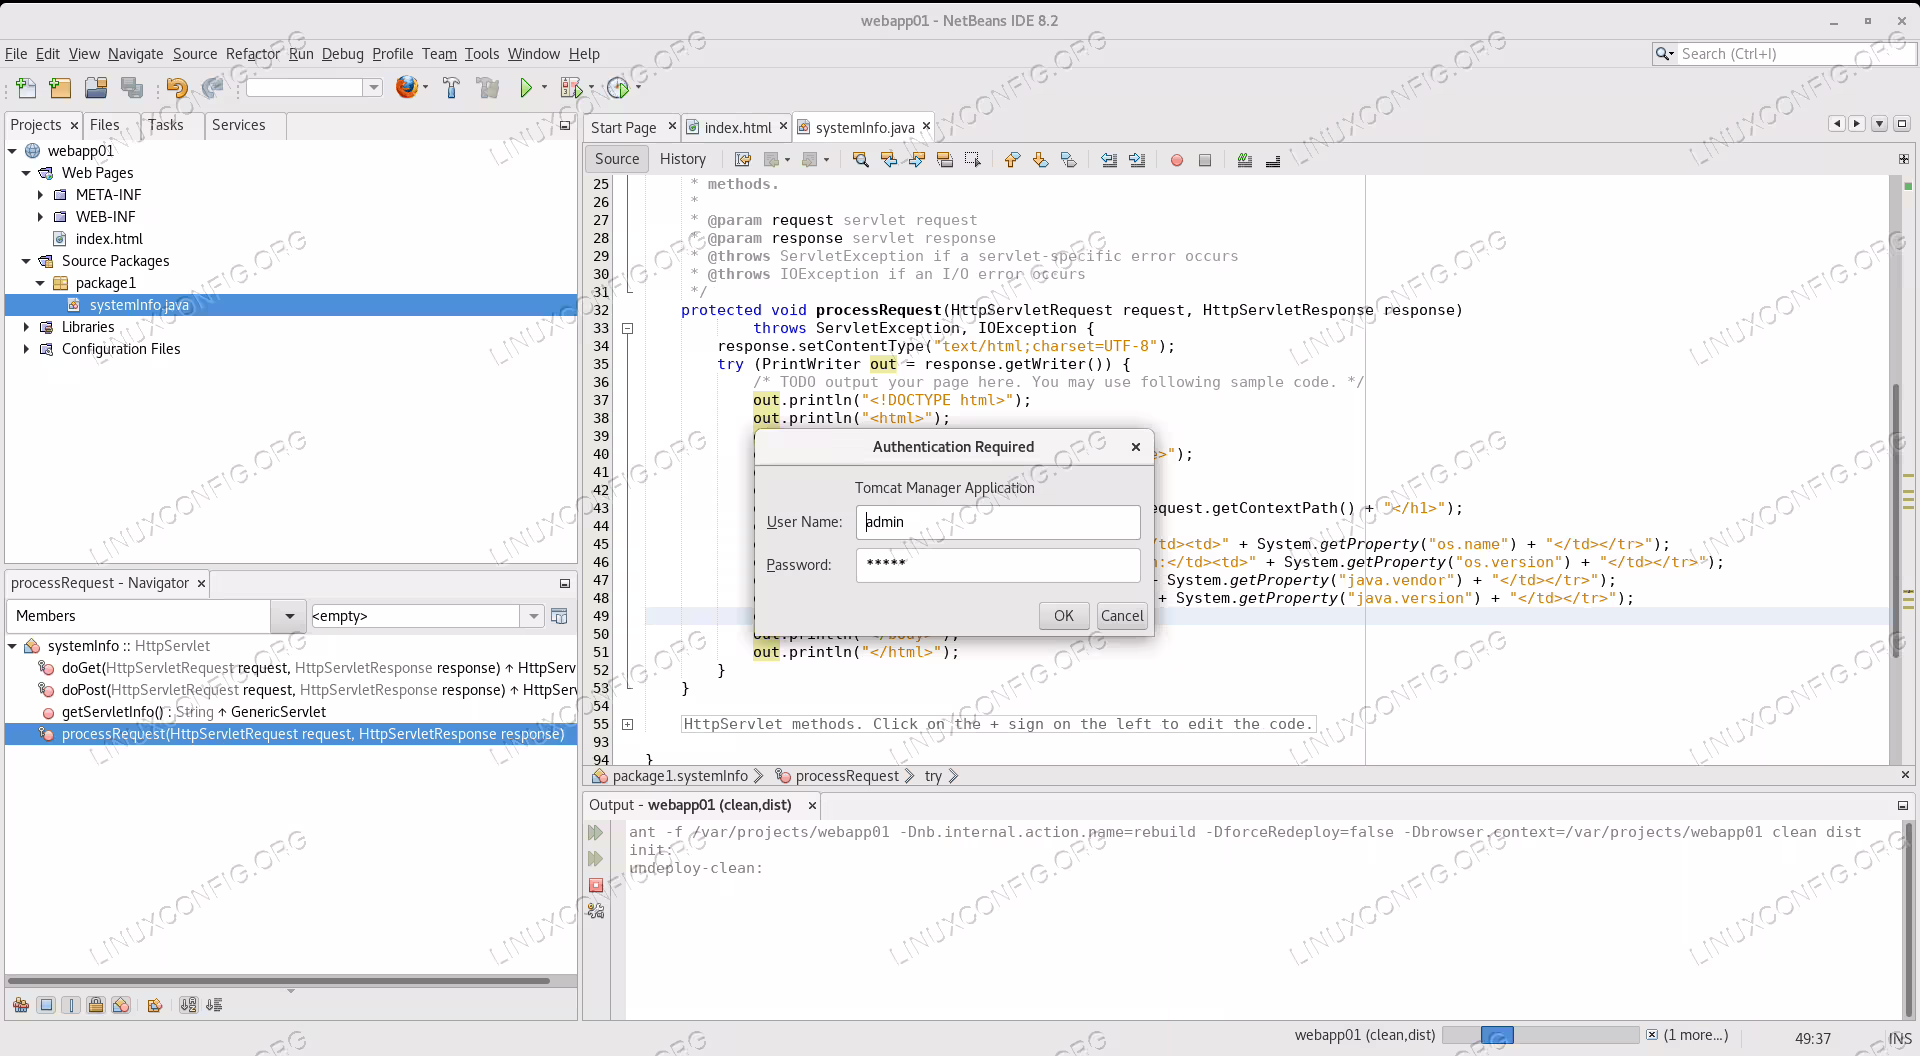
Task: Expand the WEB-INF folder
Action: (x=40, y=217)
